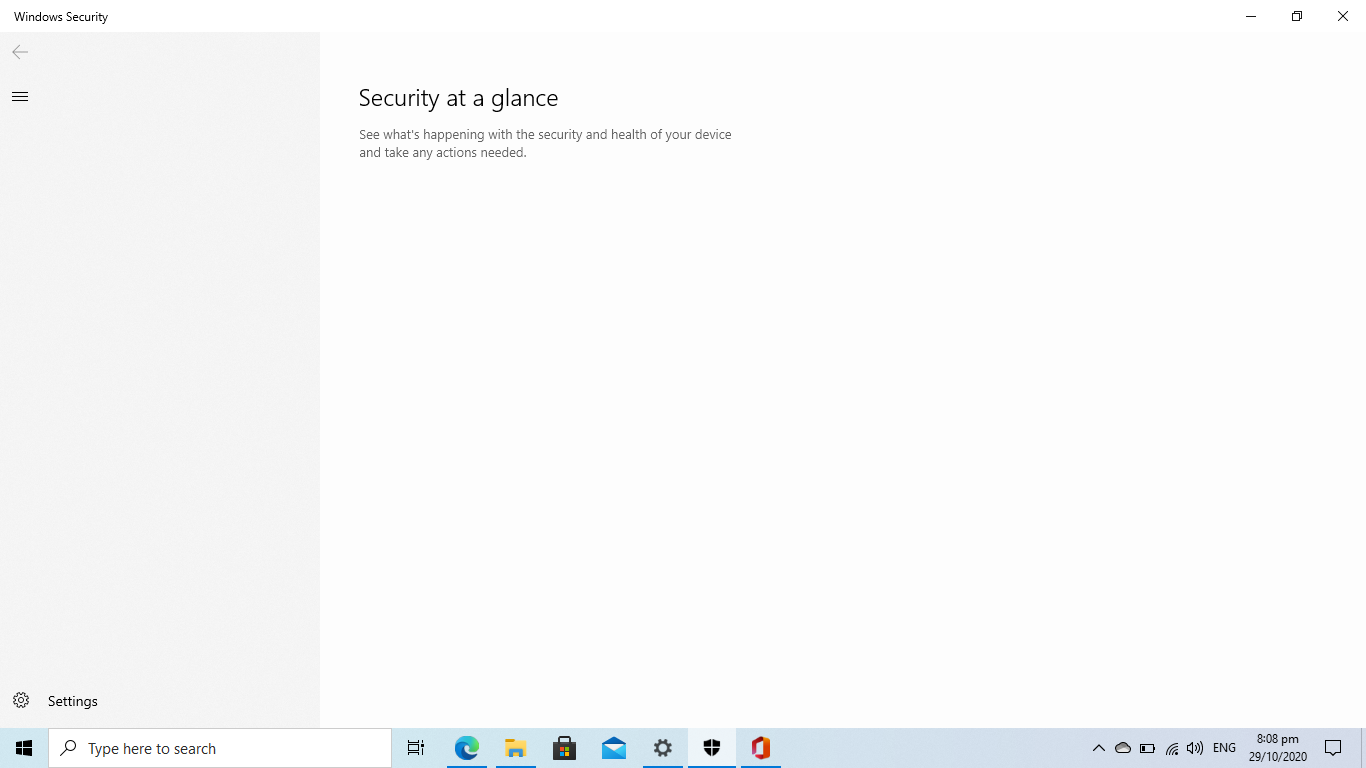1366x768 pixels.
Task: Click the "Security at a glance" heading
Action: (458, 98)
